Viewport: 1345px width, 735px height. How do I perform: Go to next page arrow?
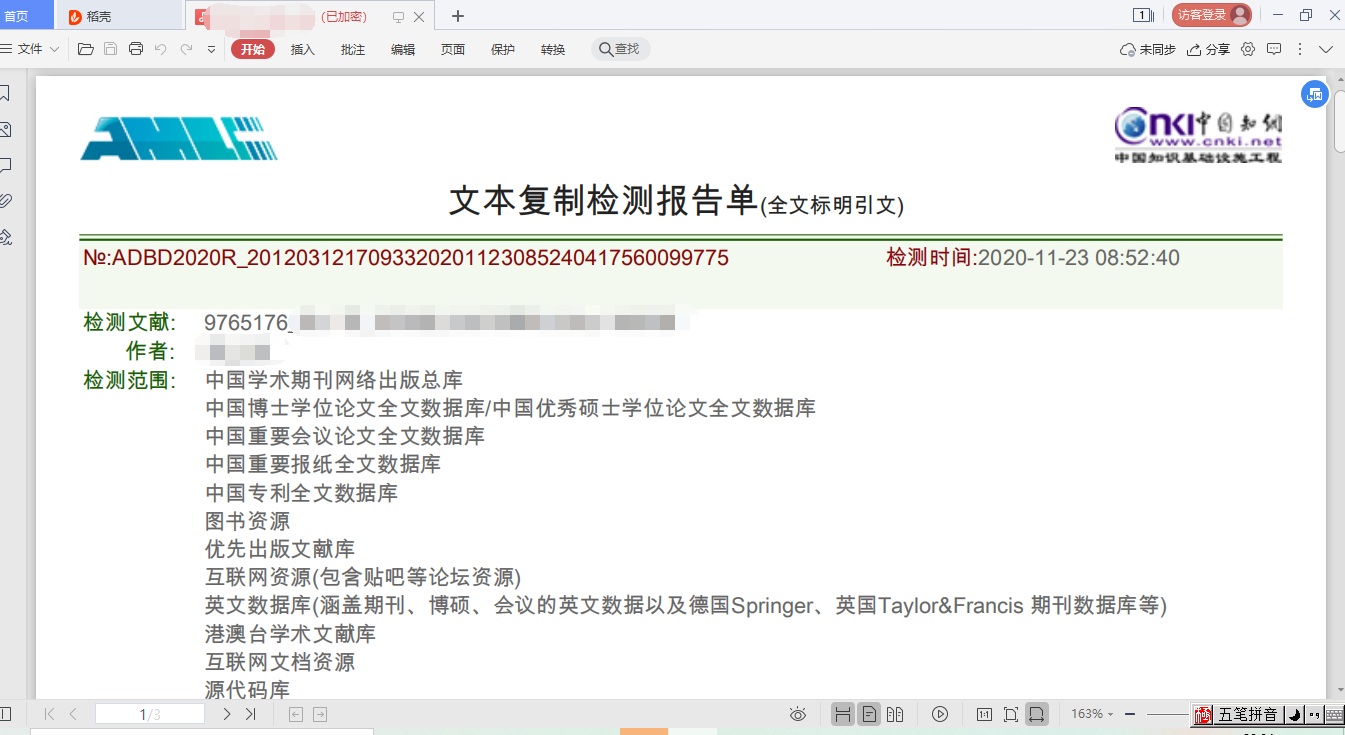pos(227,714)
